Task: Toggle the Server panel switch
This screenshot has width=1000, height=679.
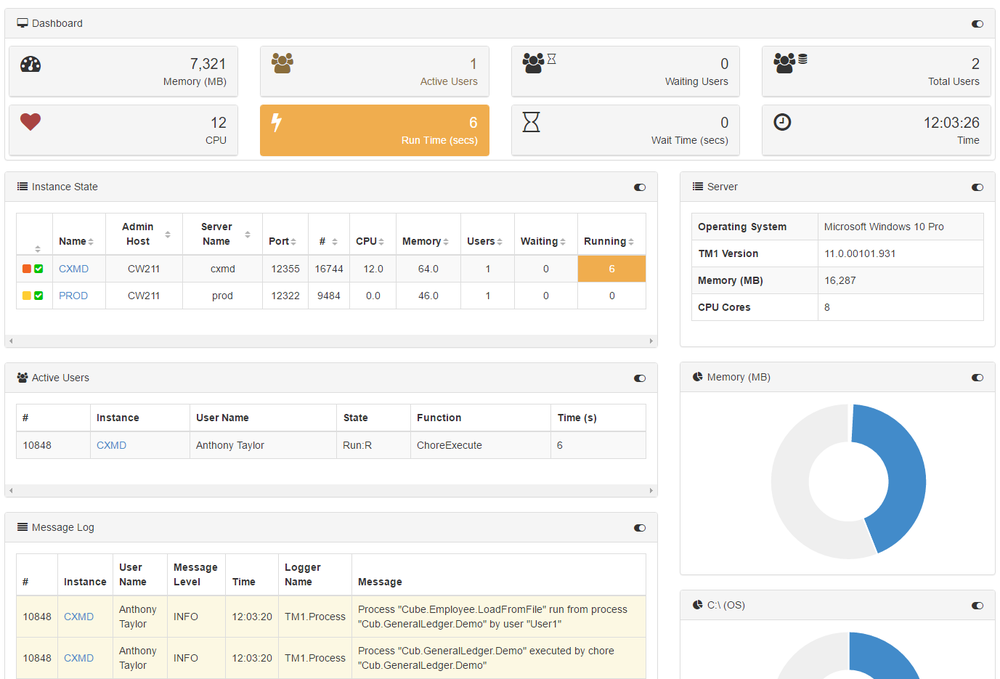Action: point(977,187)
